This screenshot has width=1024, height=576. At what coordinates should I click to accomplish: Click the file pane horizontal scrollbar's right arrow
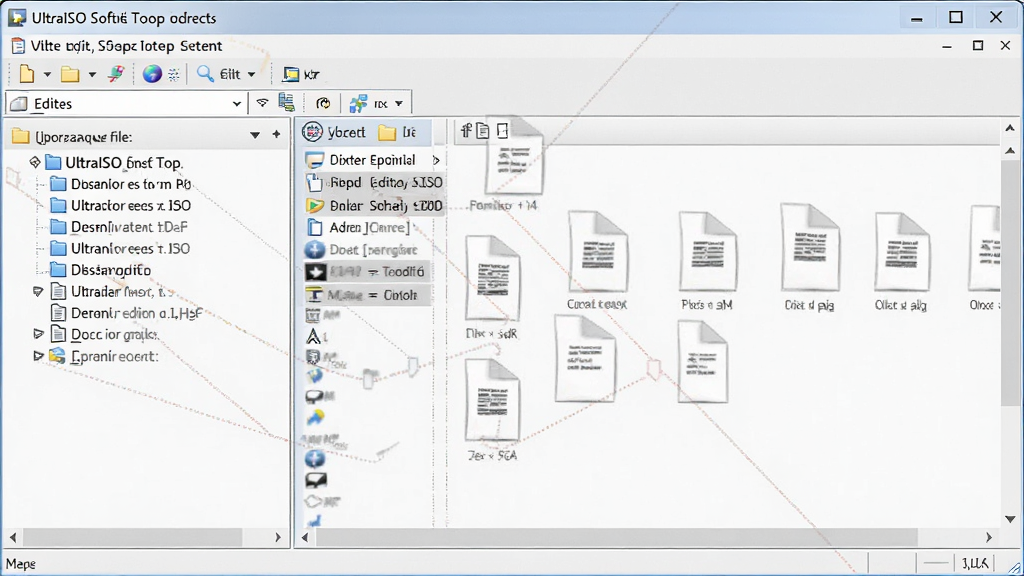point(989,537)
